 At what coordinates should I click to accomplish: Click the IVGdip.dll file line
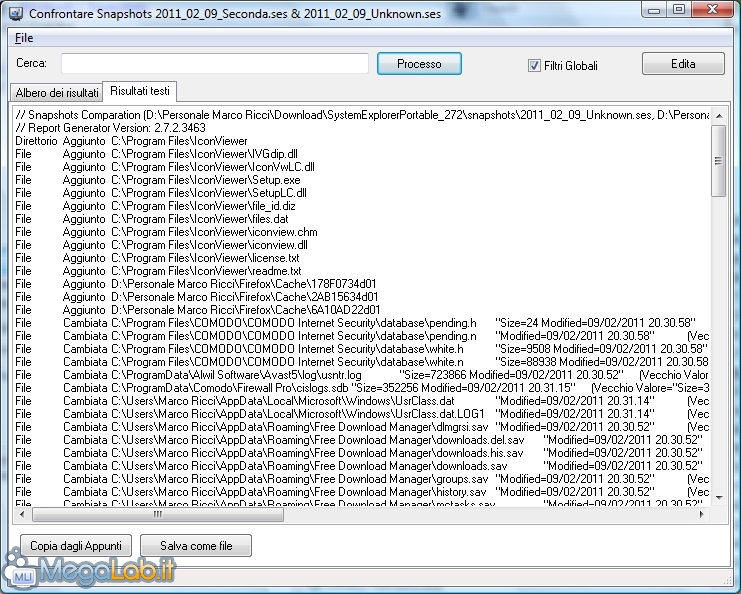156,154
